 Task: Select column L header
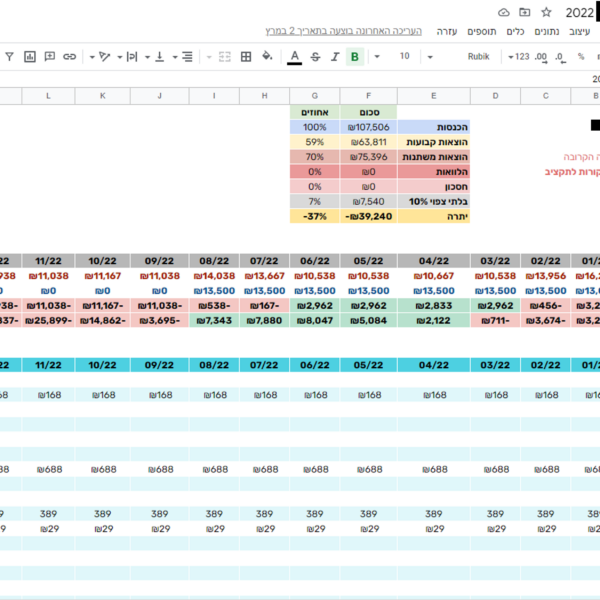48,96
